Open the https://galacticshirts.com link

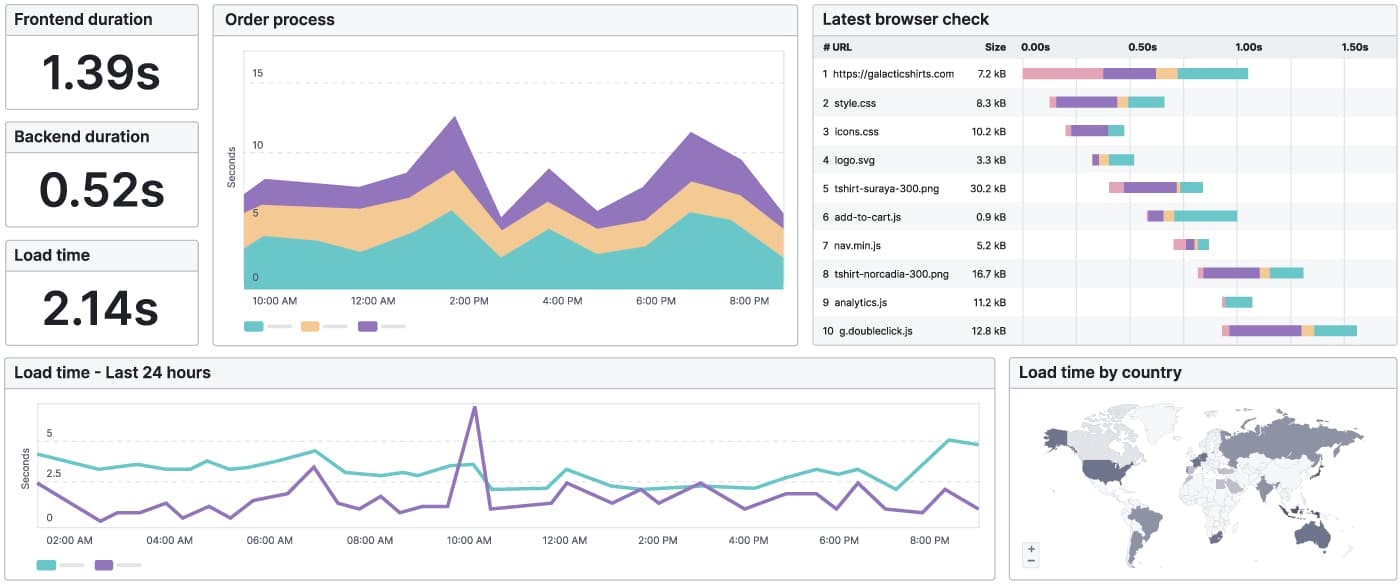(x=896, y=73)
